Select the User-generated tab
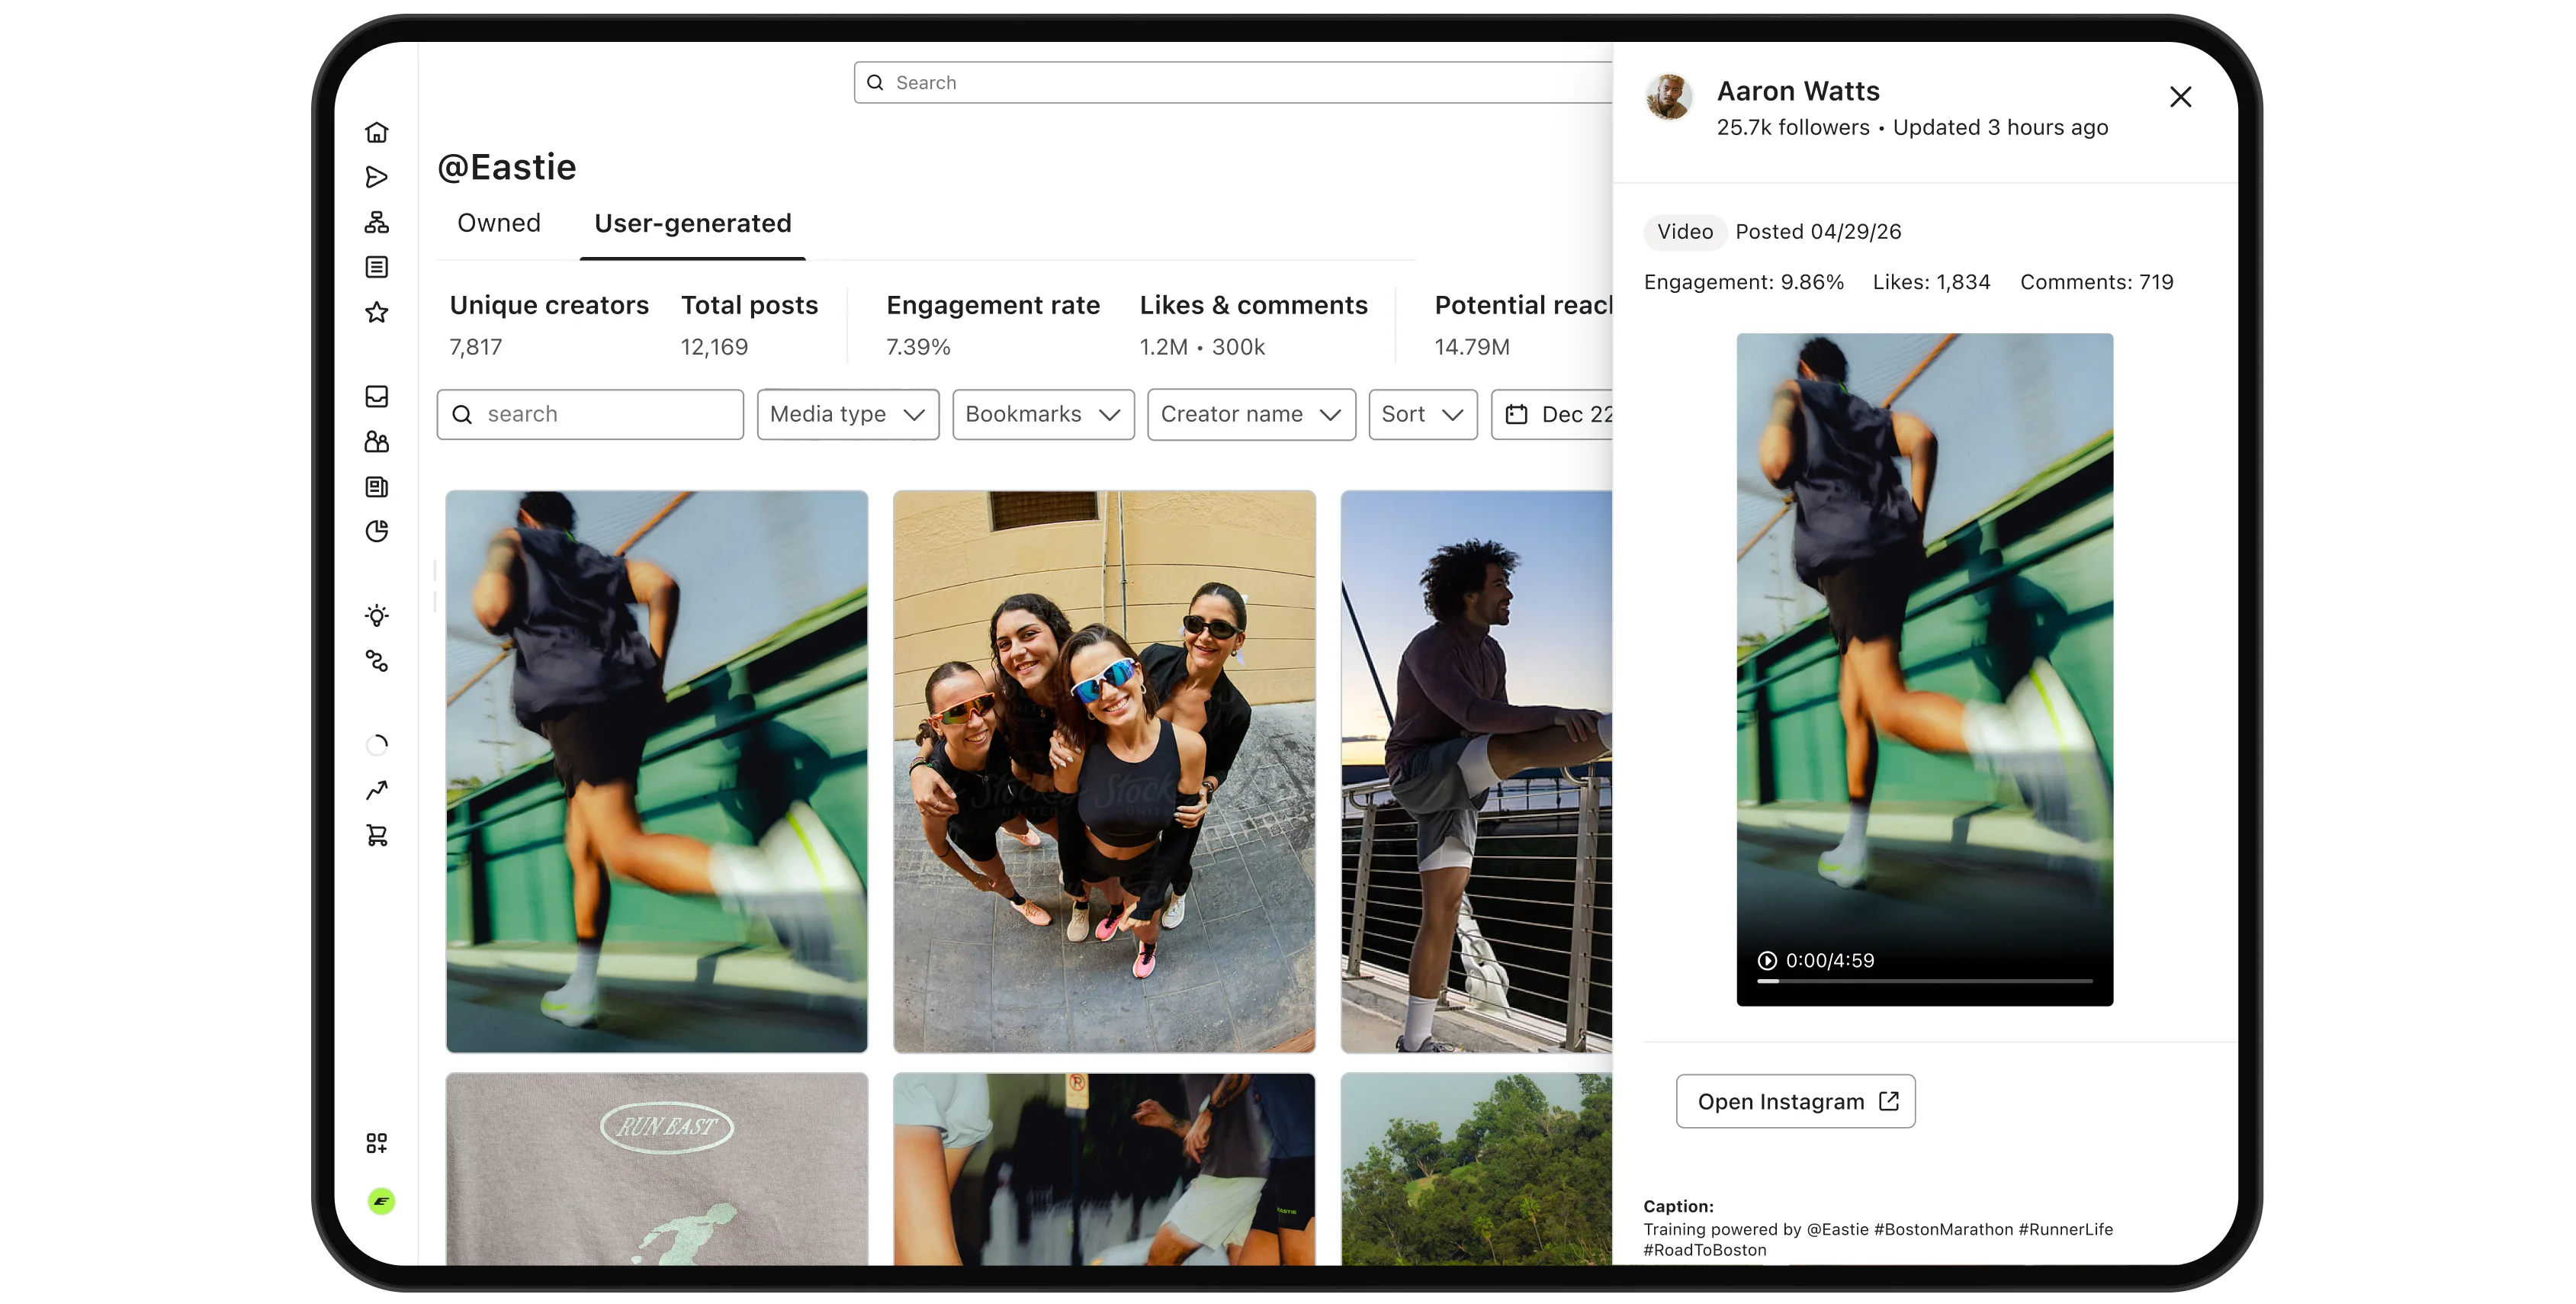 click(x=692, y=223)
